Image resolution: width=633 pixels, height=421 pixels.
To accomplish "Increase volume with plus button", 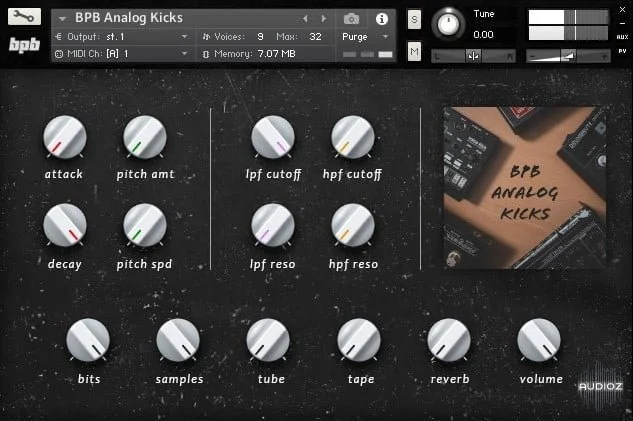I will (604, 56).
